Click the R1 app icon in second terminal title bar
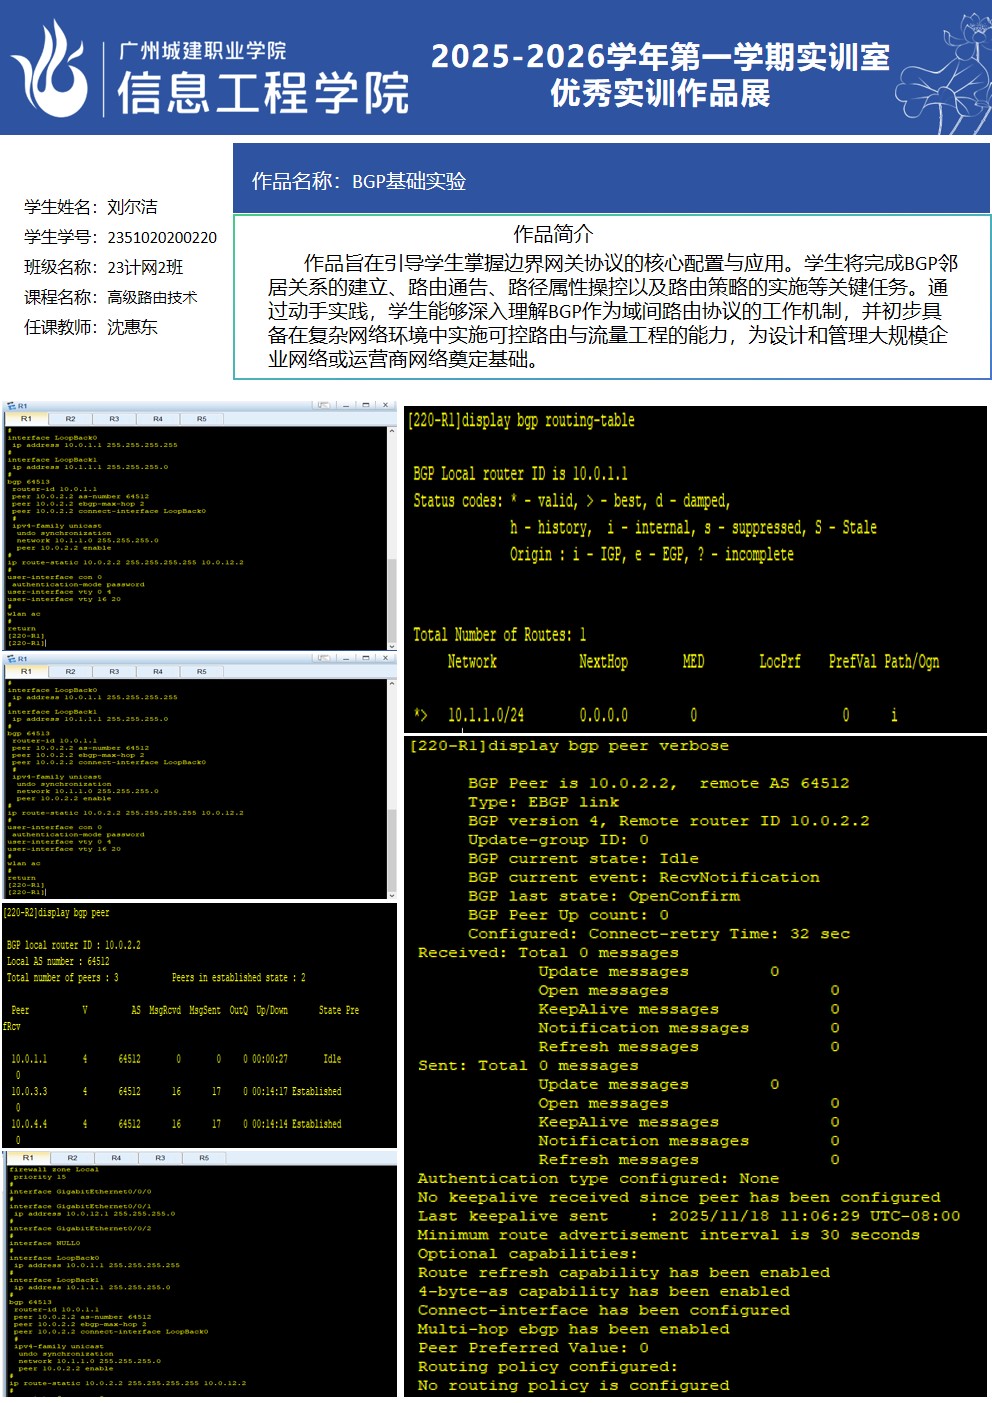The image size is (992, 1403). tap(11, 659)
